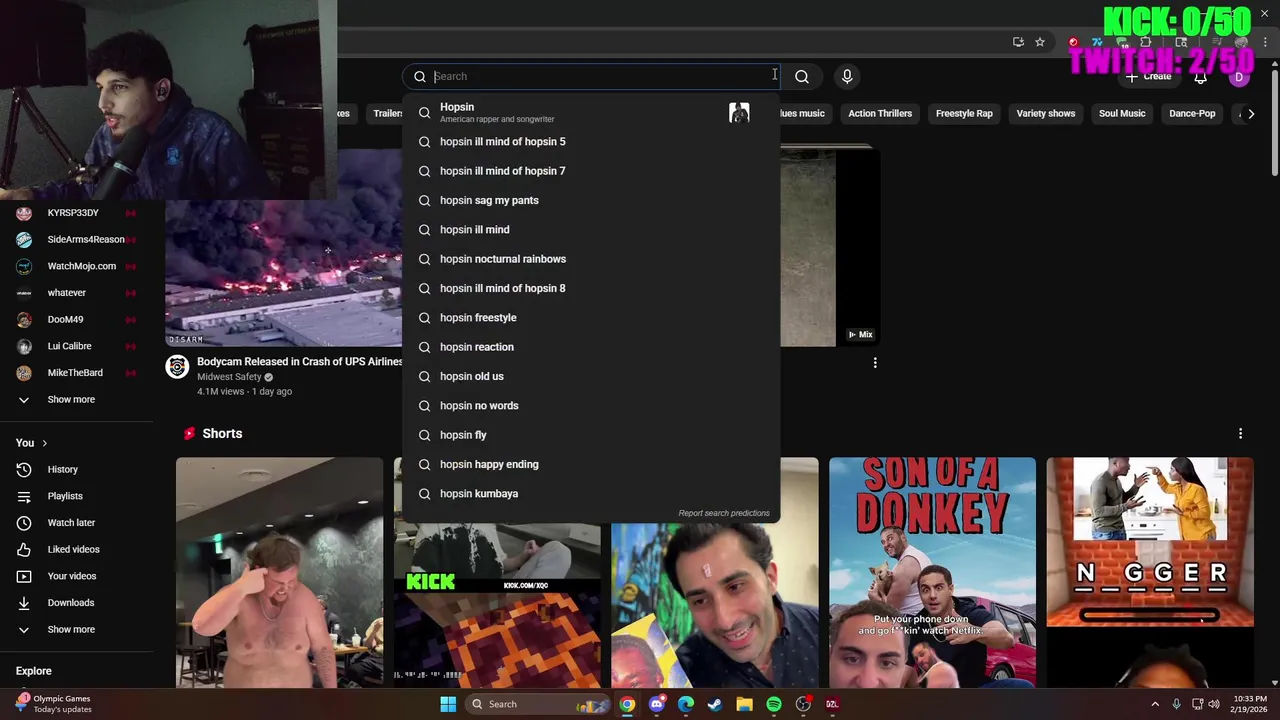
Task: Click the Downloads arrow icon
Action: [24, 603]
